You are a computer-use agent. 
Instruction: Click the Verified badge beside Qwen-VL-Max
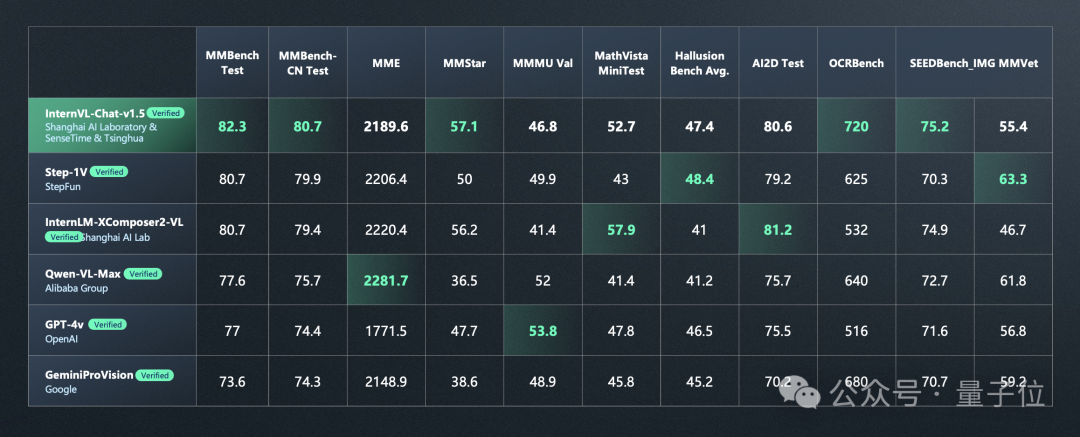pyautogui.click(x=144, y=273)
